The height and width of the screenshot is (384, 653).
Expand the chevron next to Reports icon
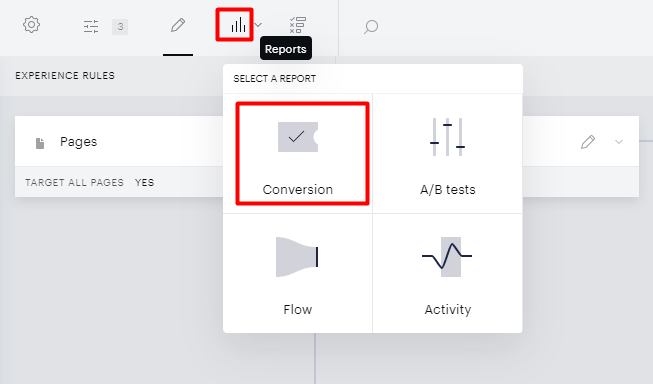[258, 25]
